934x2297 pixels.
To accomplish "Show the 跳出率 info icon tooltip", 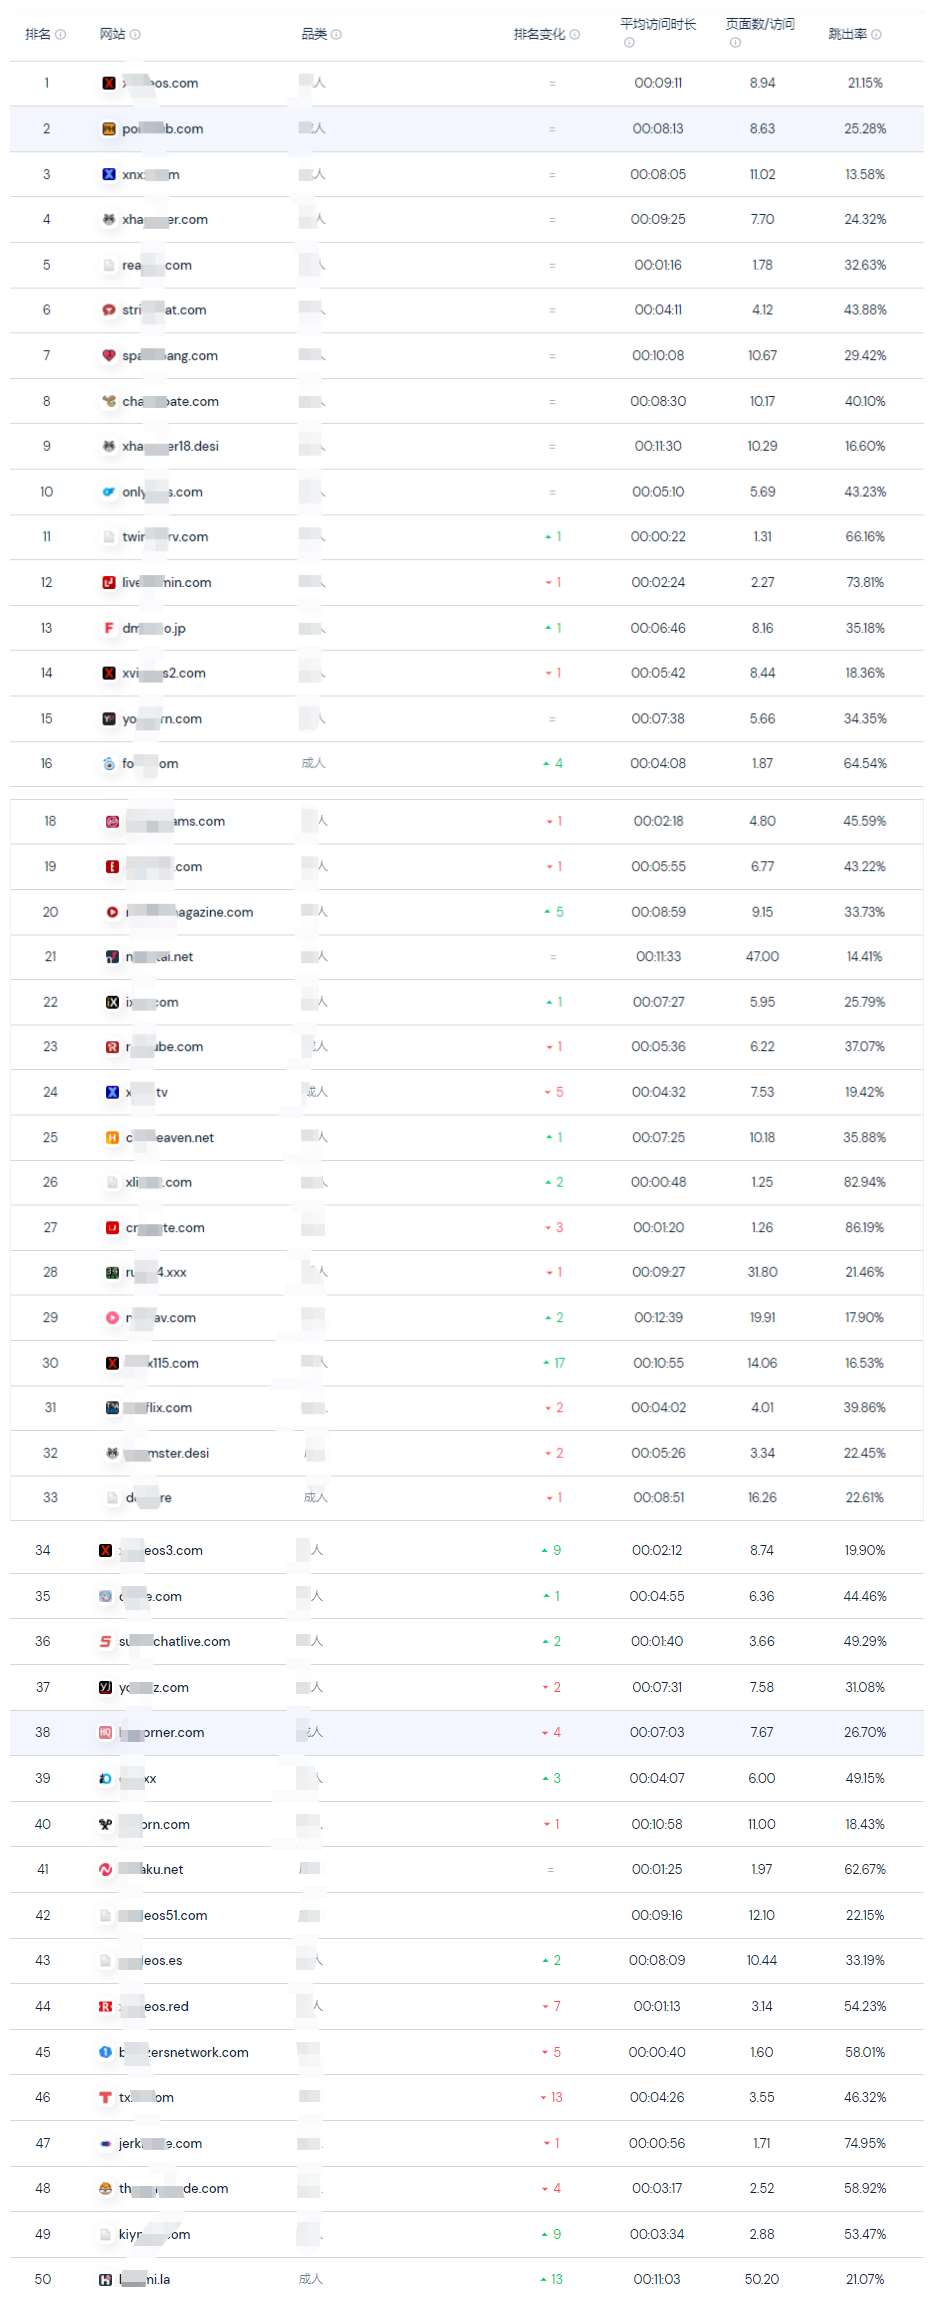I will point(876,34).
